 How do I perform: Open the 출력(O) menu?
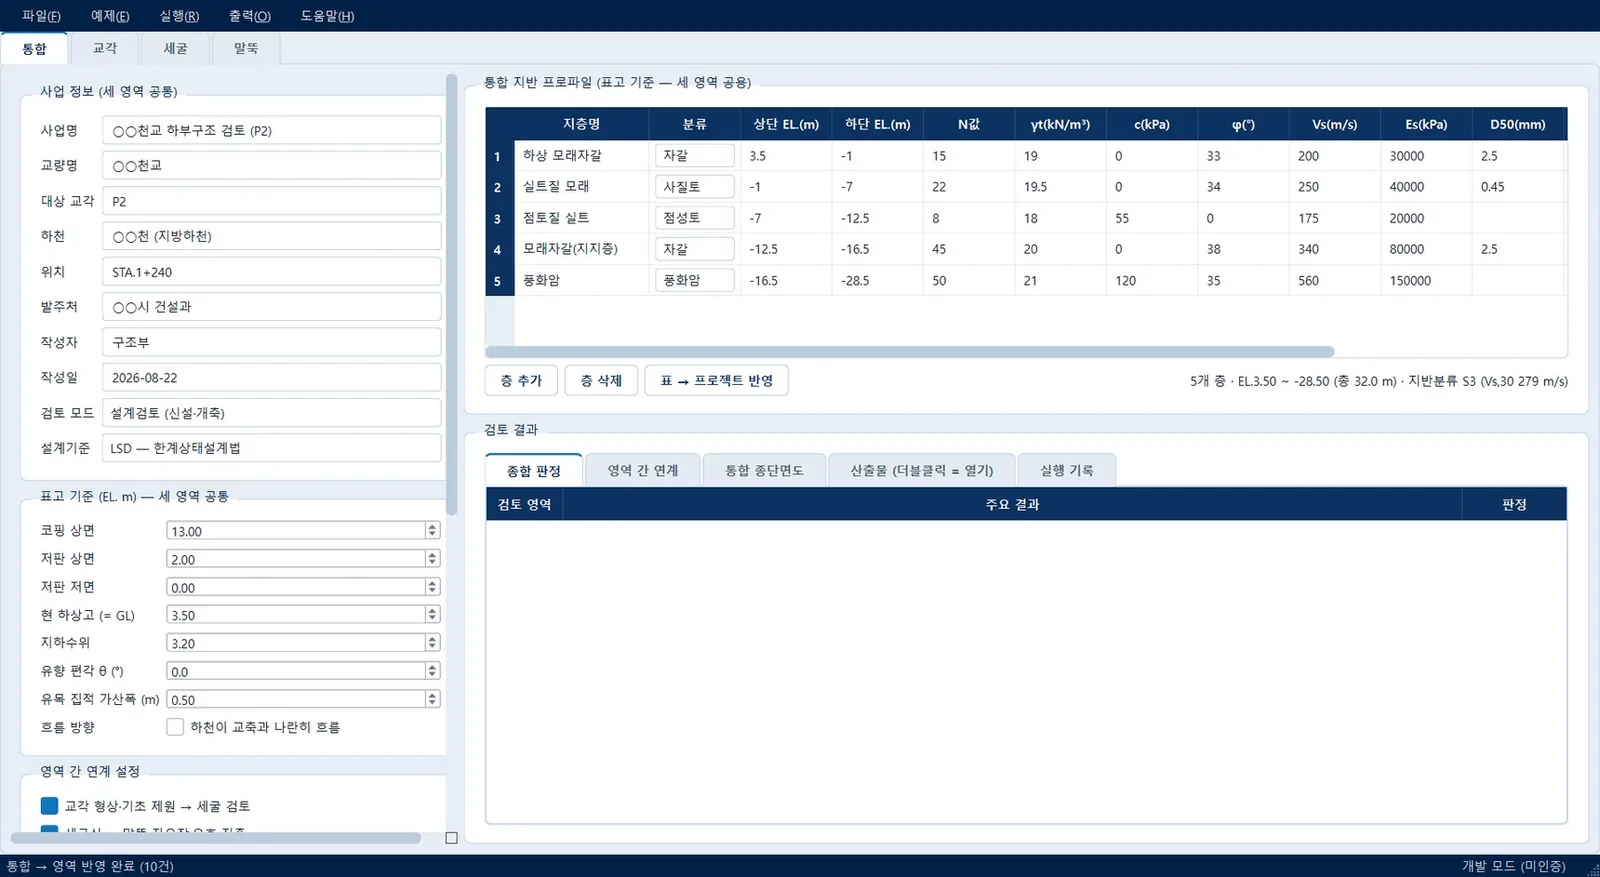pyautogui.click(x=250, y=16)
